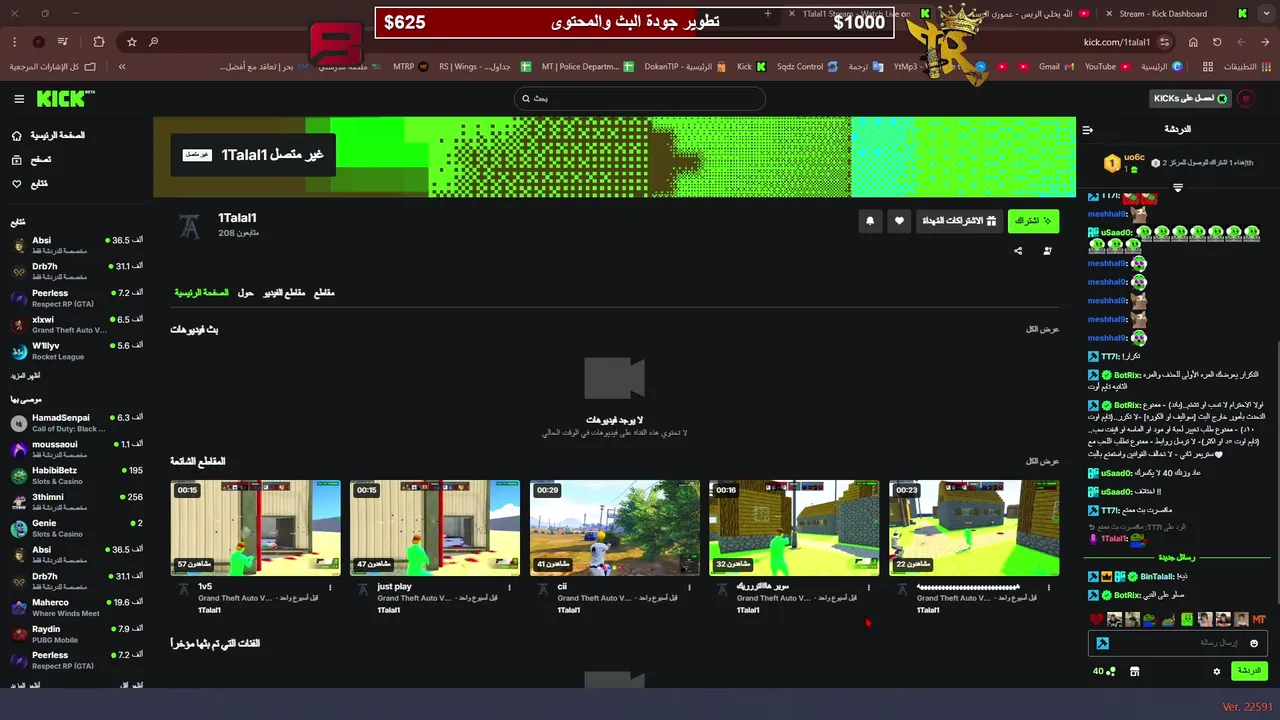The width and height of the screenshot is (1280, 720).
Task: Click the Get KICKs button in header
Action: pos(1192,99)
